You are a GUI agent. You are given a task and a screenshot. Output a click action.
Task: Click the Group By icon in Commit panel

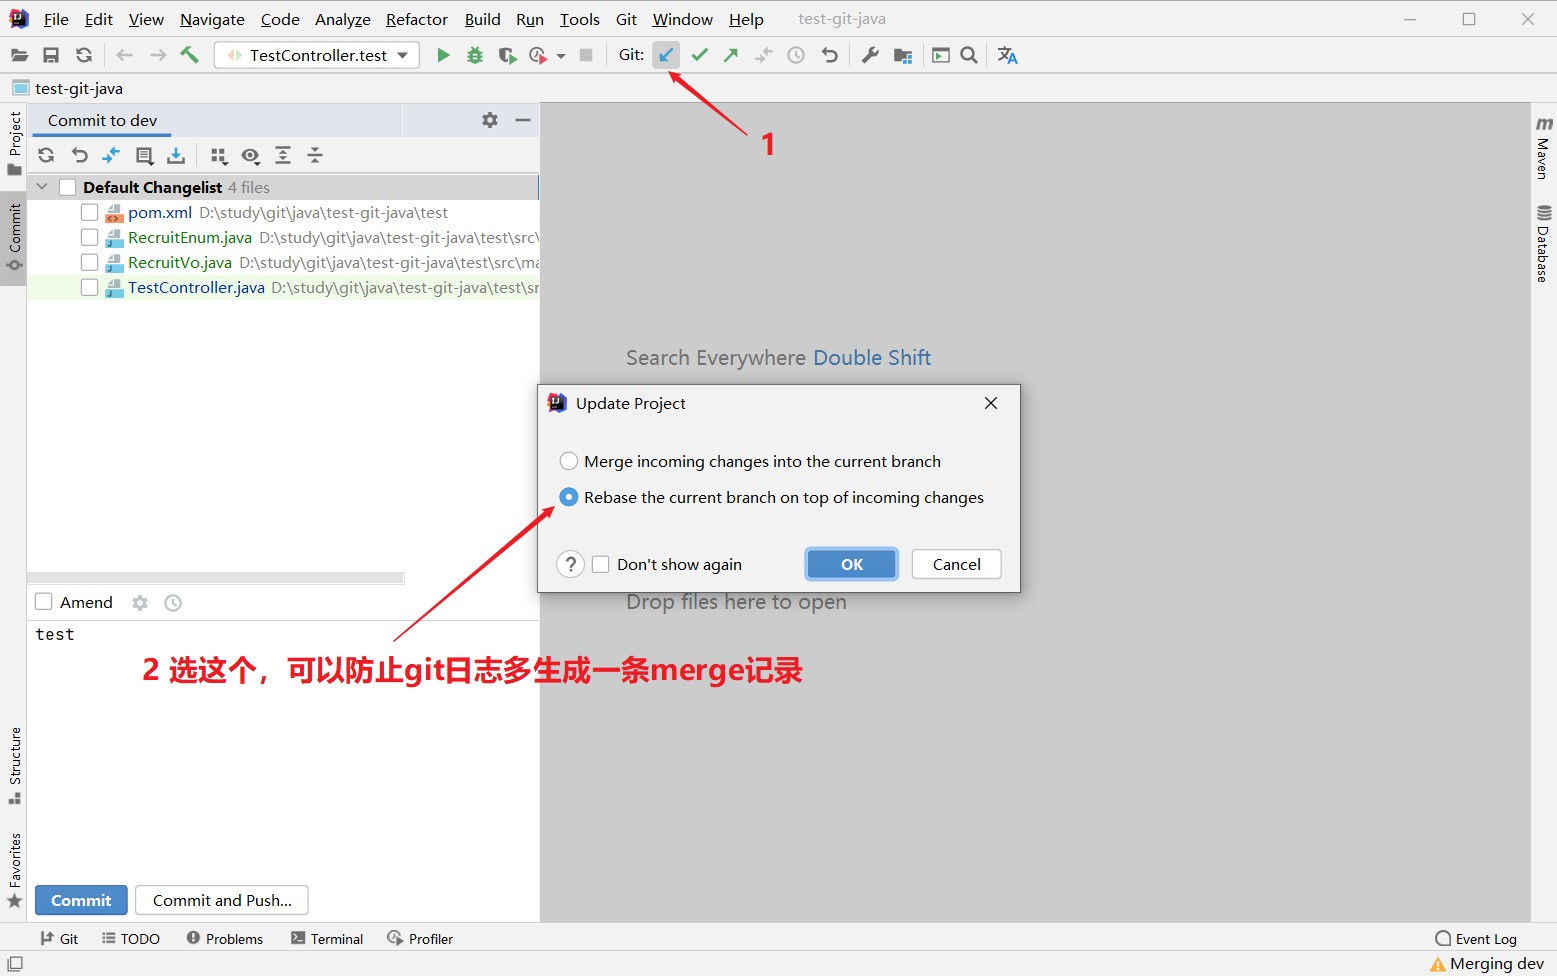218,155
